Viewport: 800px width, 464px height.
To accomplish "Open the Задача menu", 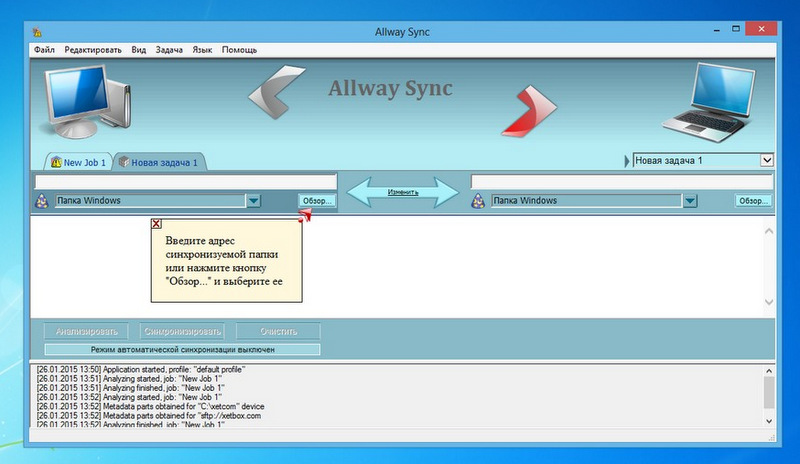I will [x=169, y=50].
